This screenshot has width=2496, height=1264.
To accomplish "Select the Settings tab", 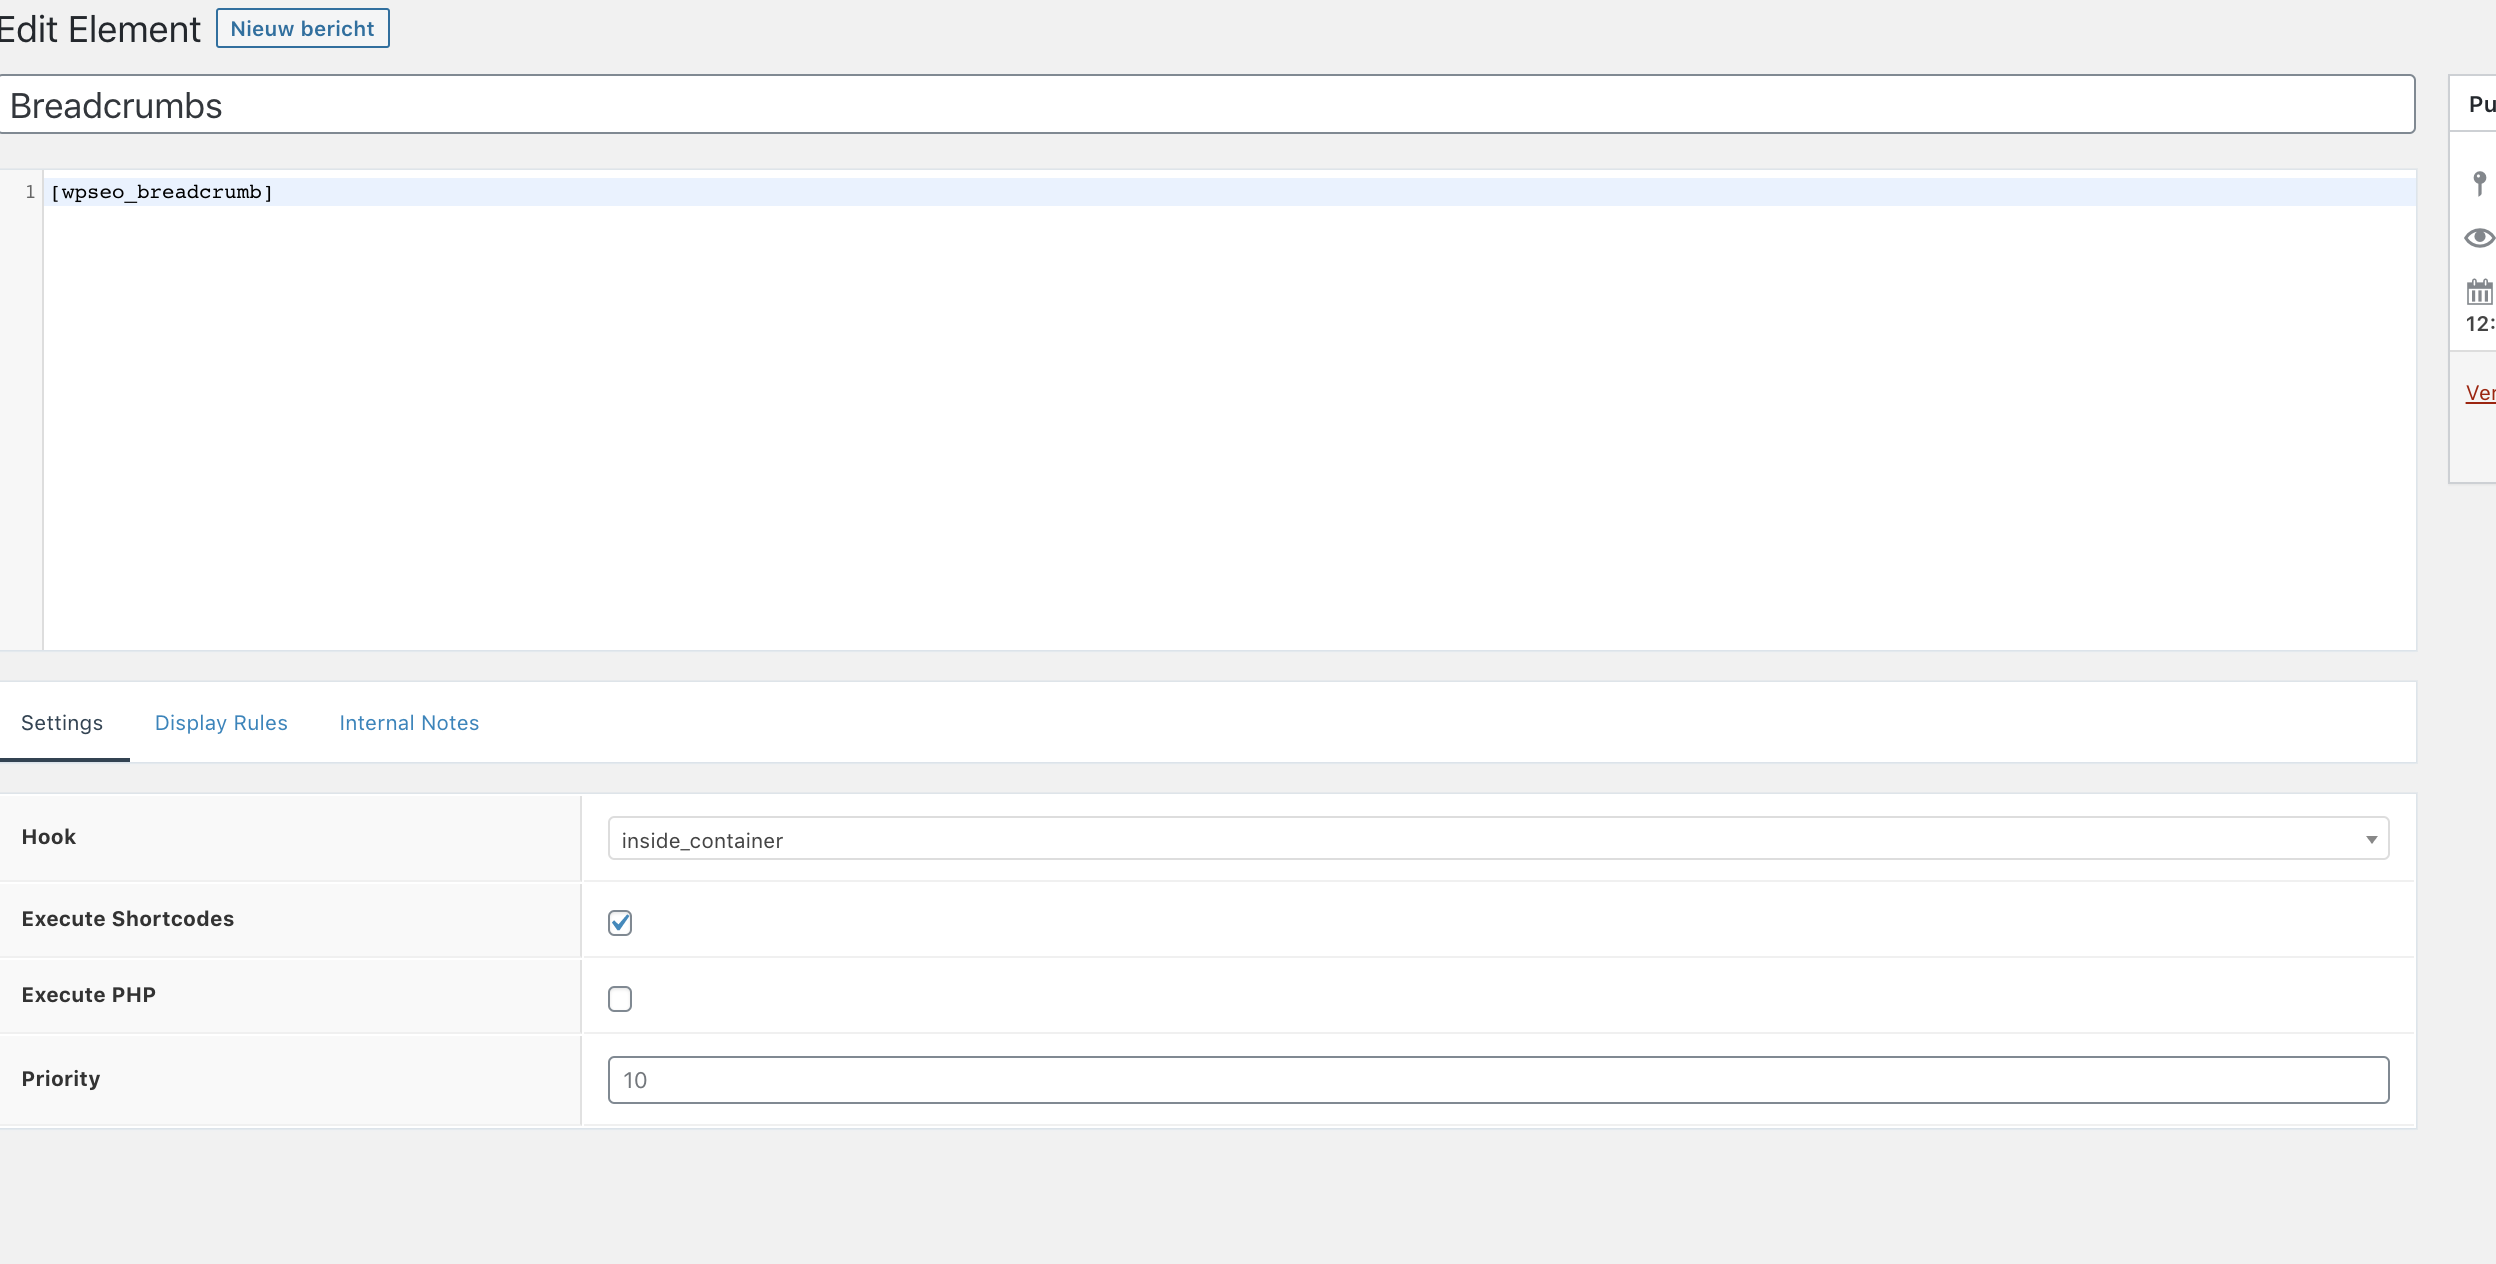I will click(62, 723).
